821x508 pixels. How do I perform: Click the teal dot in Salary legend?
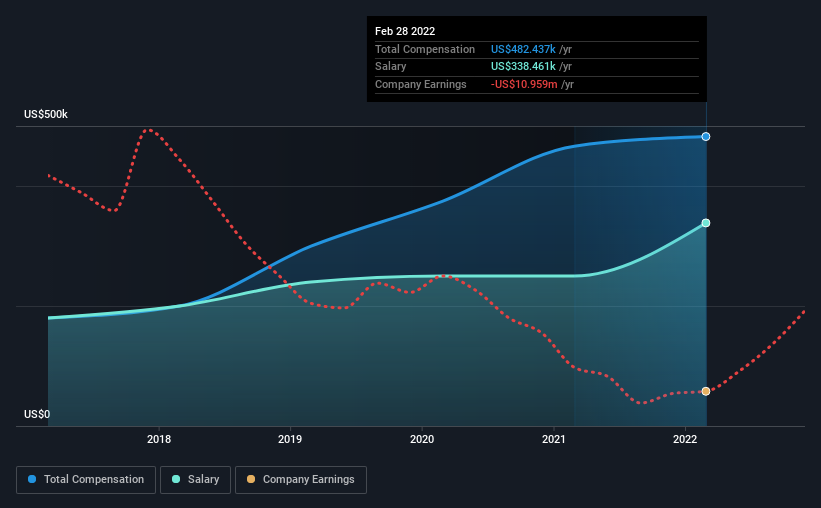pos(176,479)
